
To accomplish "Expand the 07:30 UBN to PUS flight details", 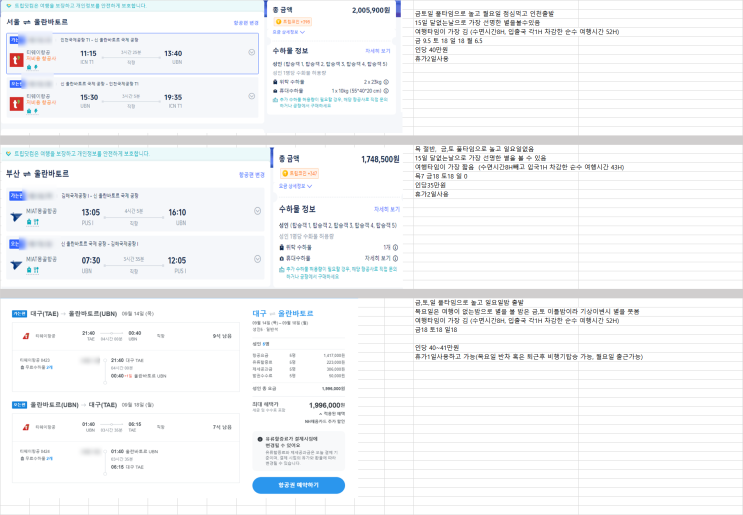I will 257,259.
